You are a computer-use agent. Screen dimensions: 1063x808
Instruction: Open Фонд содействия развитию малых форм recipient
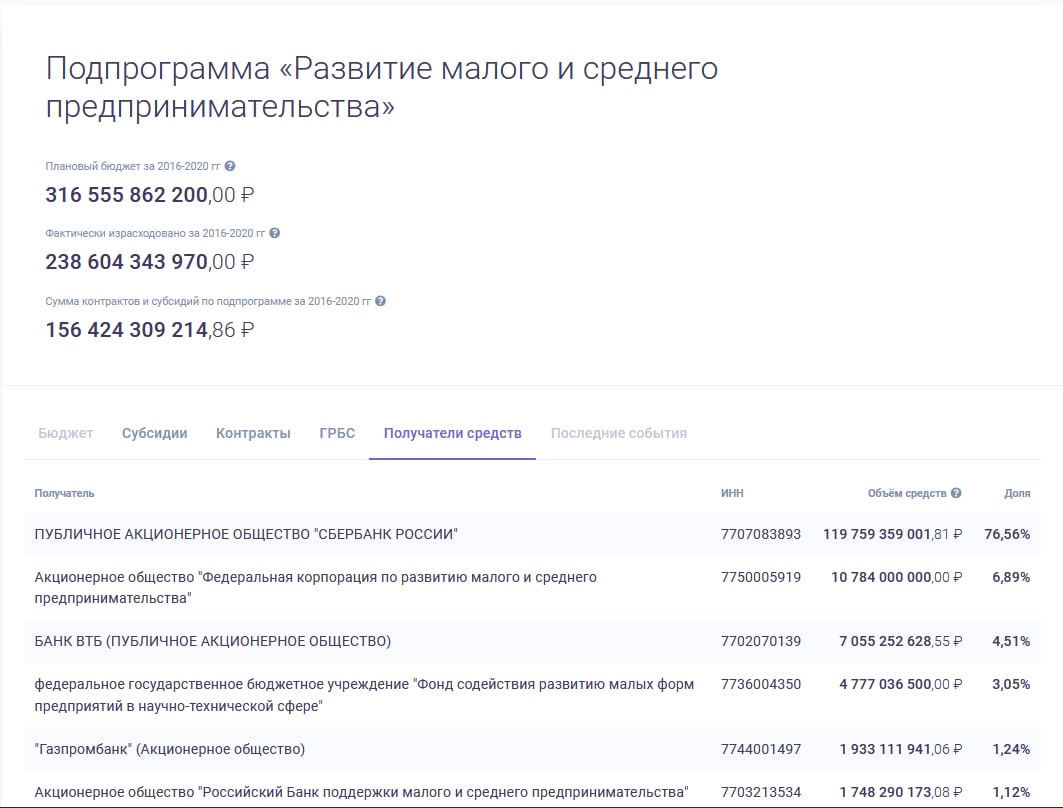(364, 695)
